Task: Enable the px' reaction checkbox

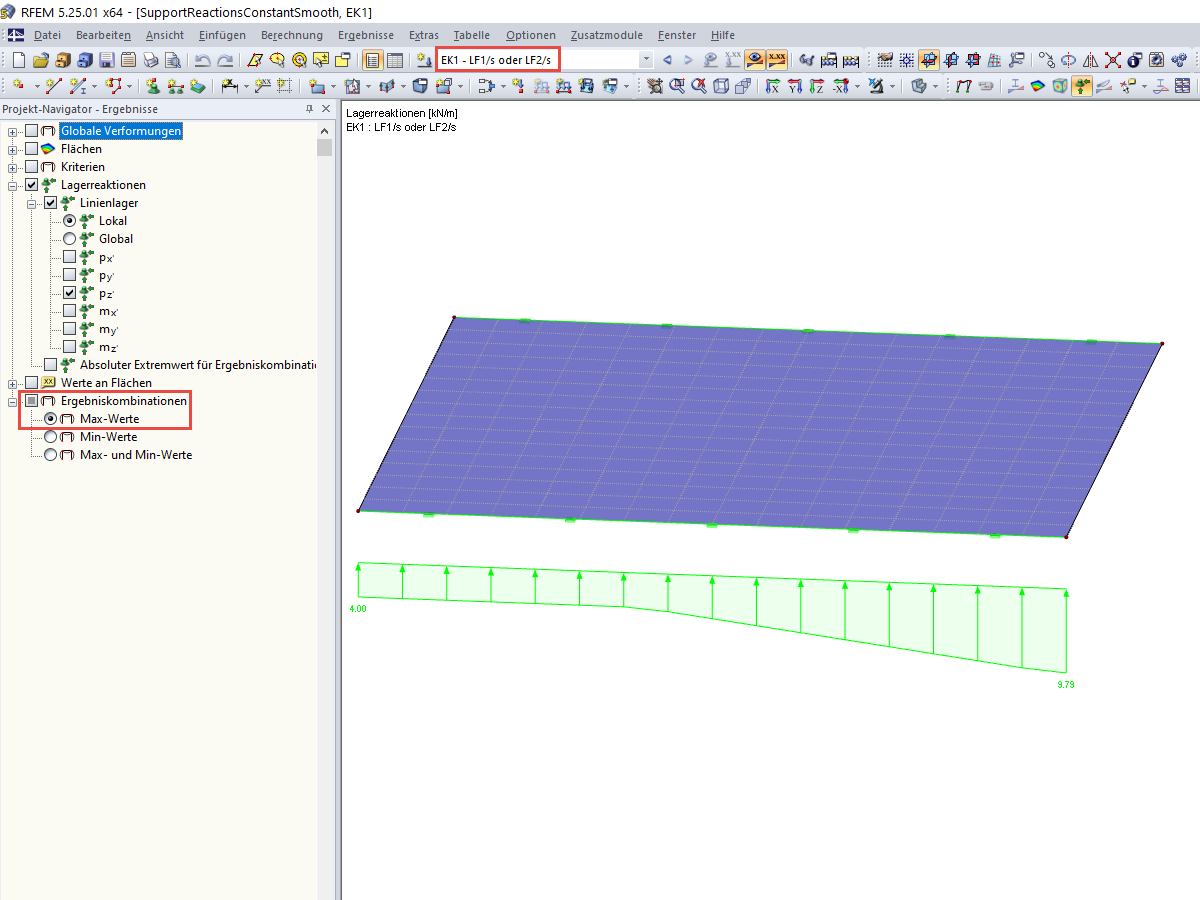Action: pos(70,257)
